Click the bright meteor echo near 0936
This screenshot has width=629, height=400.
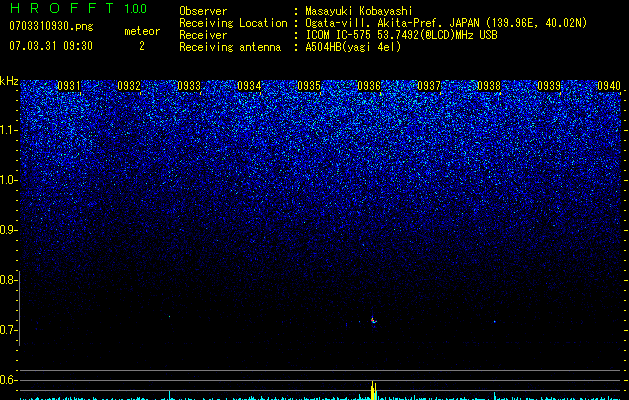click(373, 320)
